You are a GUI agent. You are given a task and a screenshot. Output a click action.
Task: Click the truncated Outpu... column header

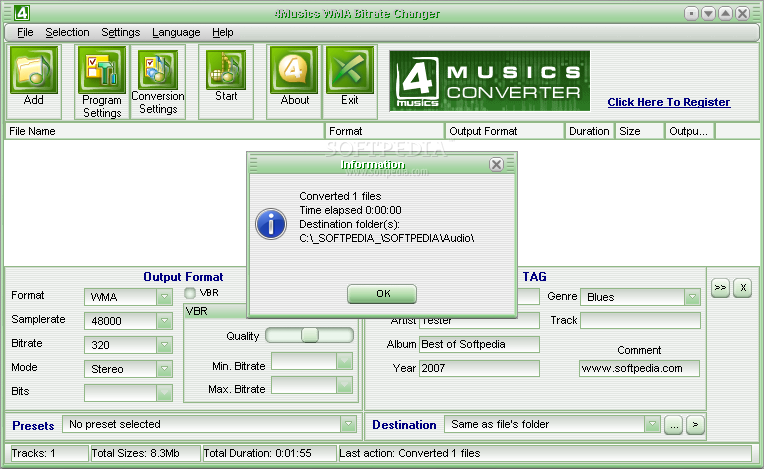[690, 131]
